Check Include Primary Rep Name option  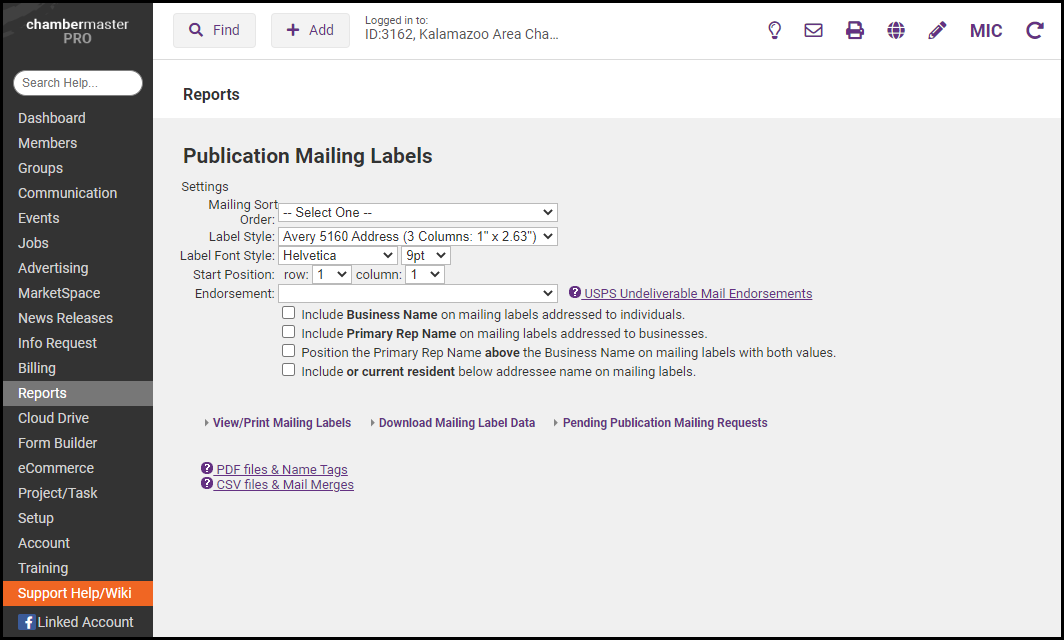coord(289,332)
